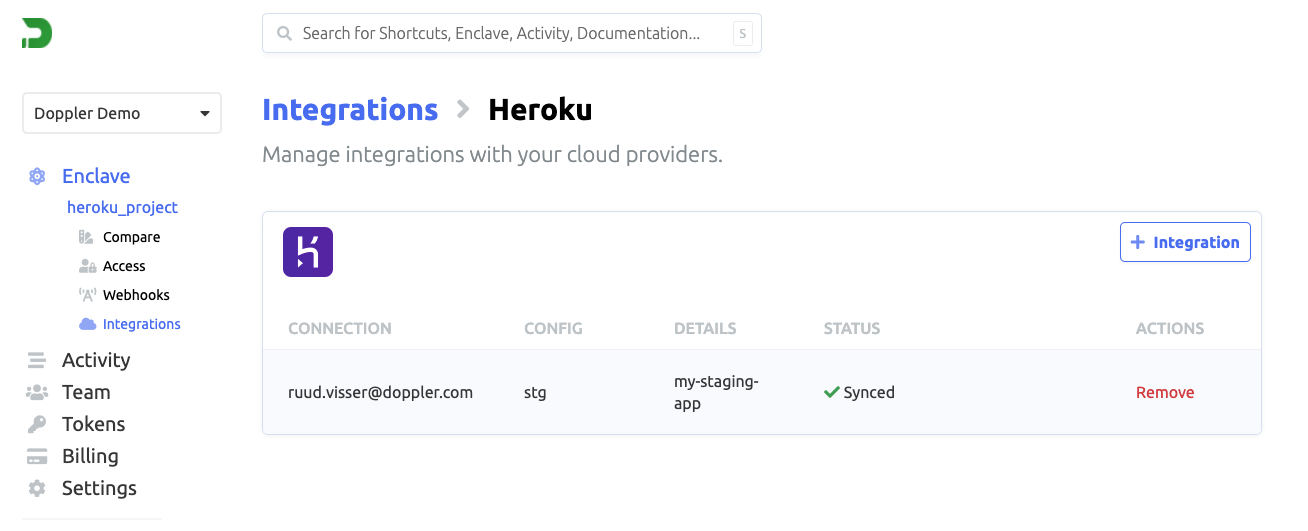The height and width of the screenshot is (531, 1308).
Task: Click the STATUS column header
Action: pyautogui.click(x=852, y=328)
